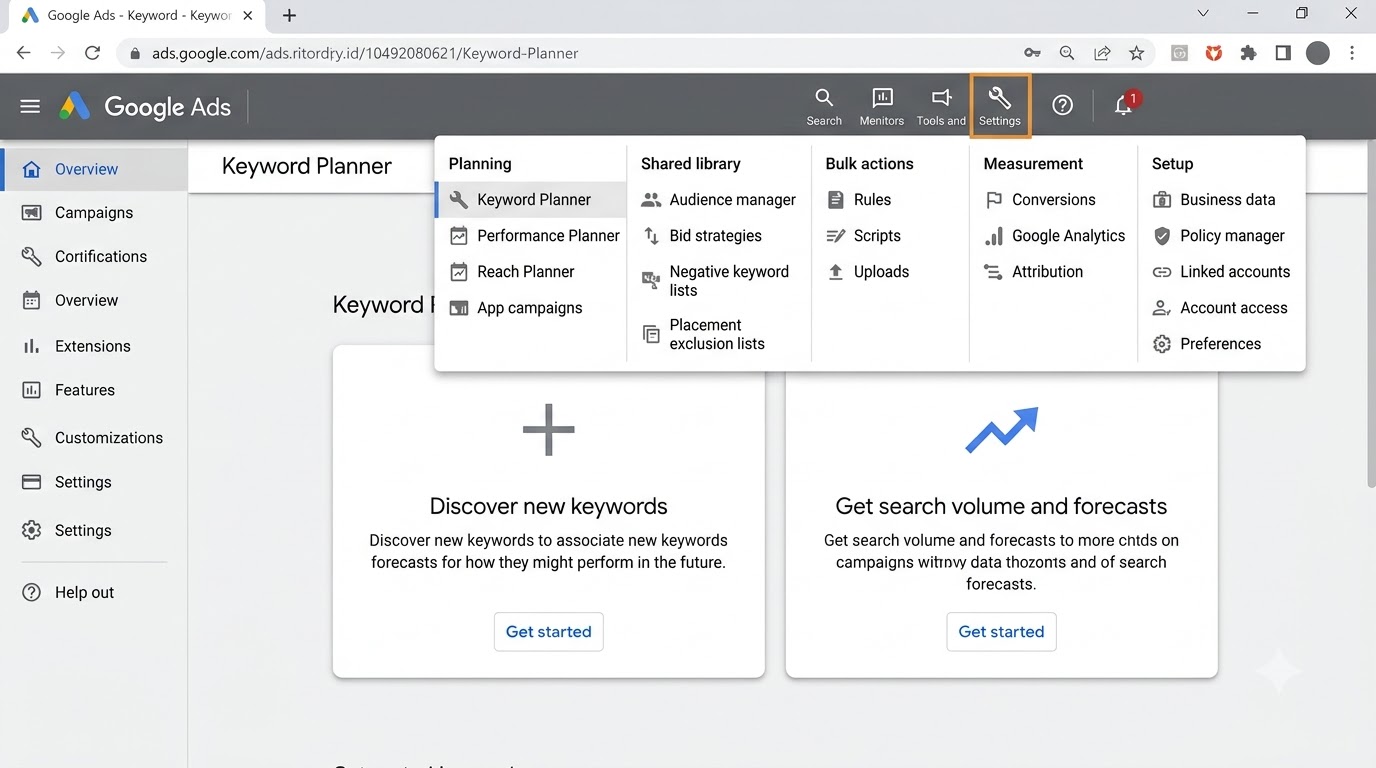
Task: Select Bid strategies
Action: pos(702,236)
